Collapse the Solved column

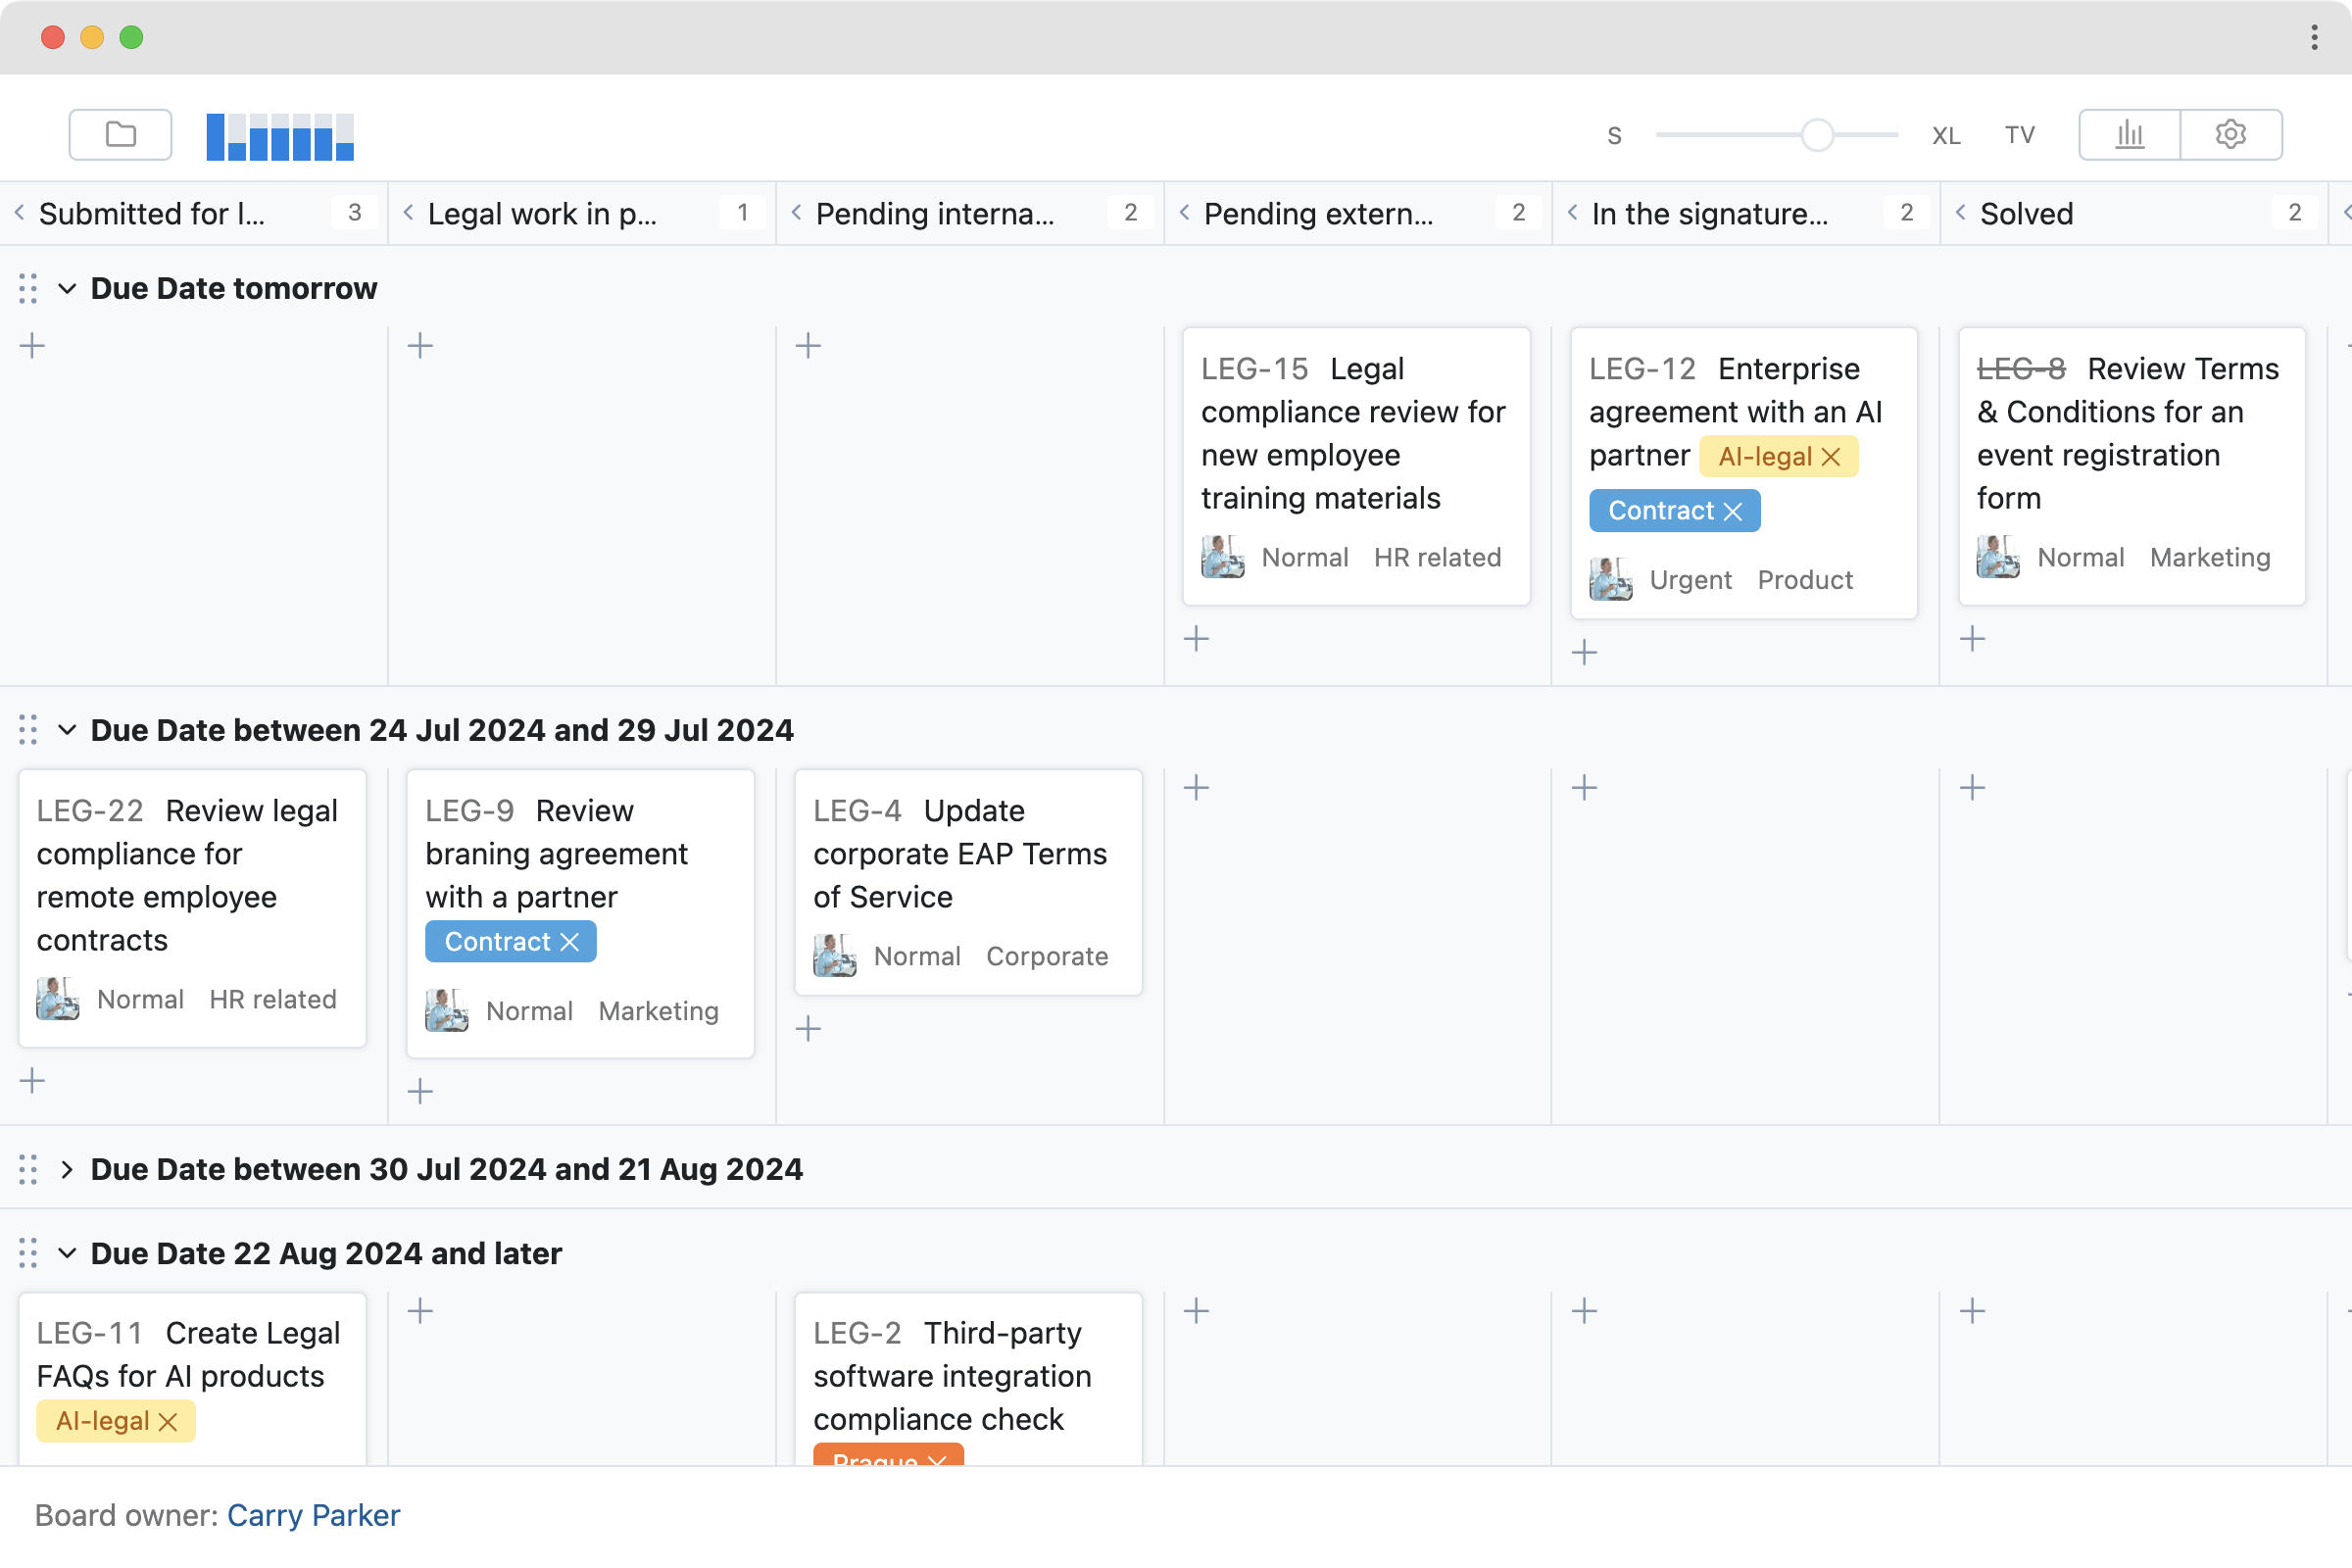coord(1960,212)
